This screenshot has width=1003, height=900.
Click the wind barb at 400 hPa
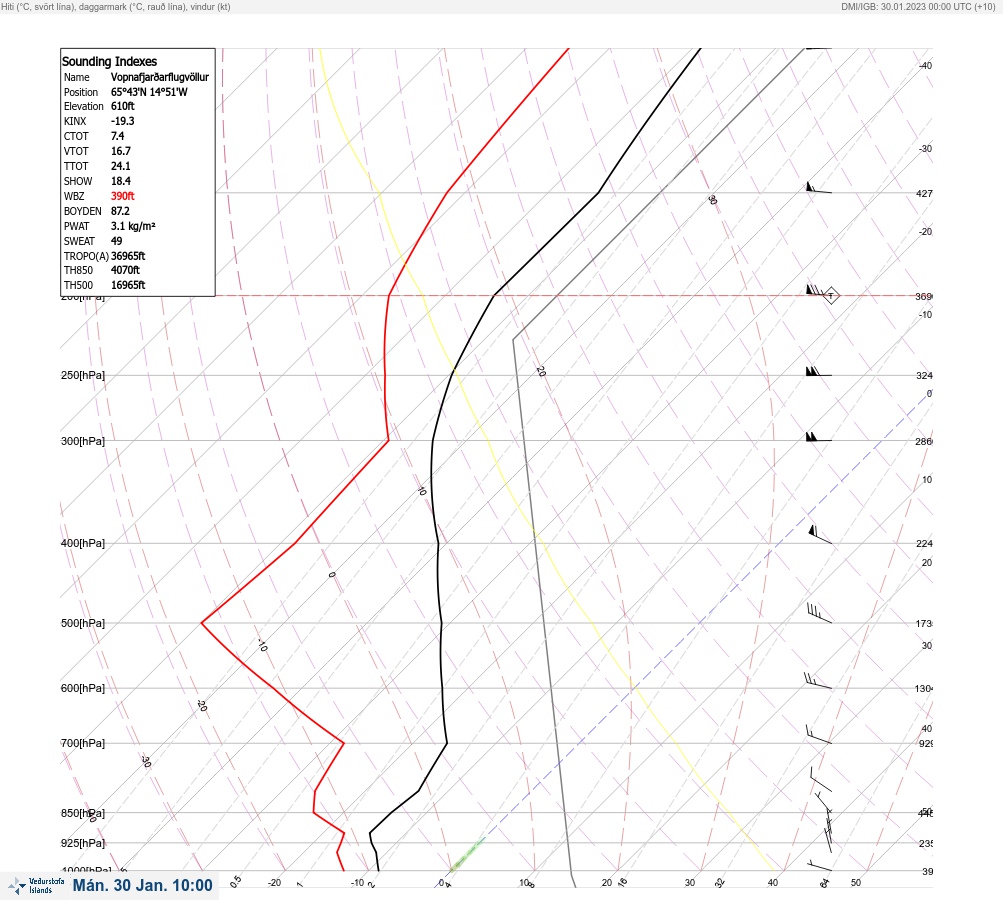[x=820, y=535]
